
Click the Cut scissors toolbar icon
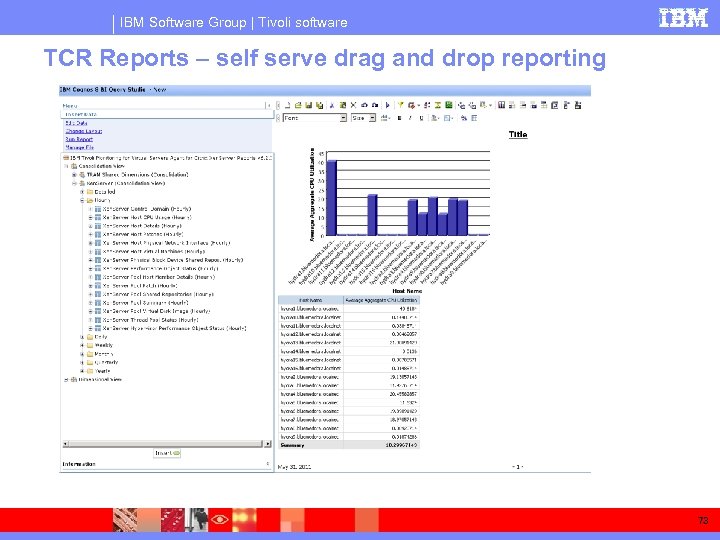pos(332,105)
